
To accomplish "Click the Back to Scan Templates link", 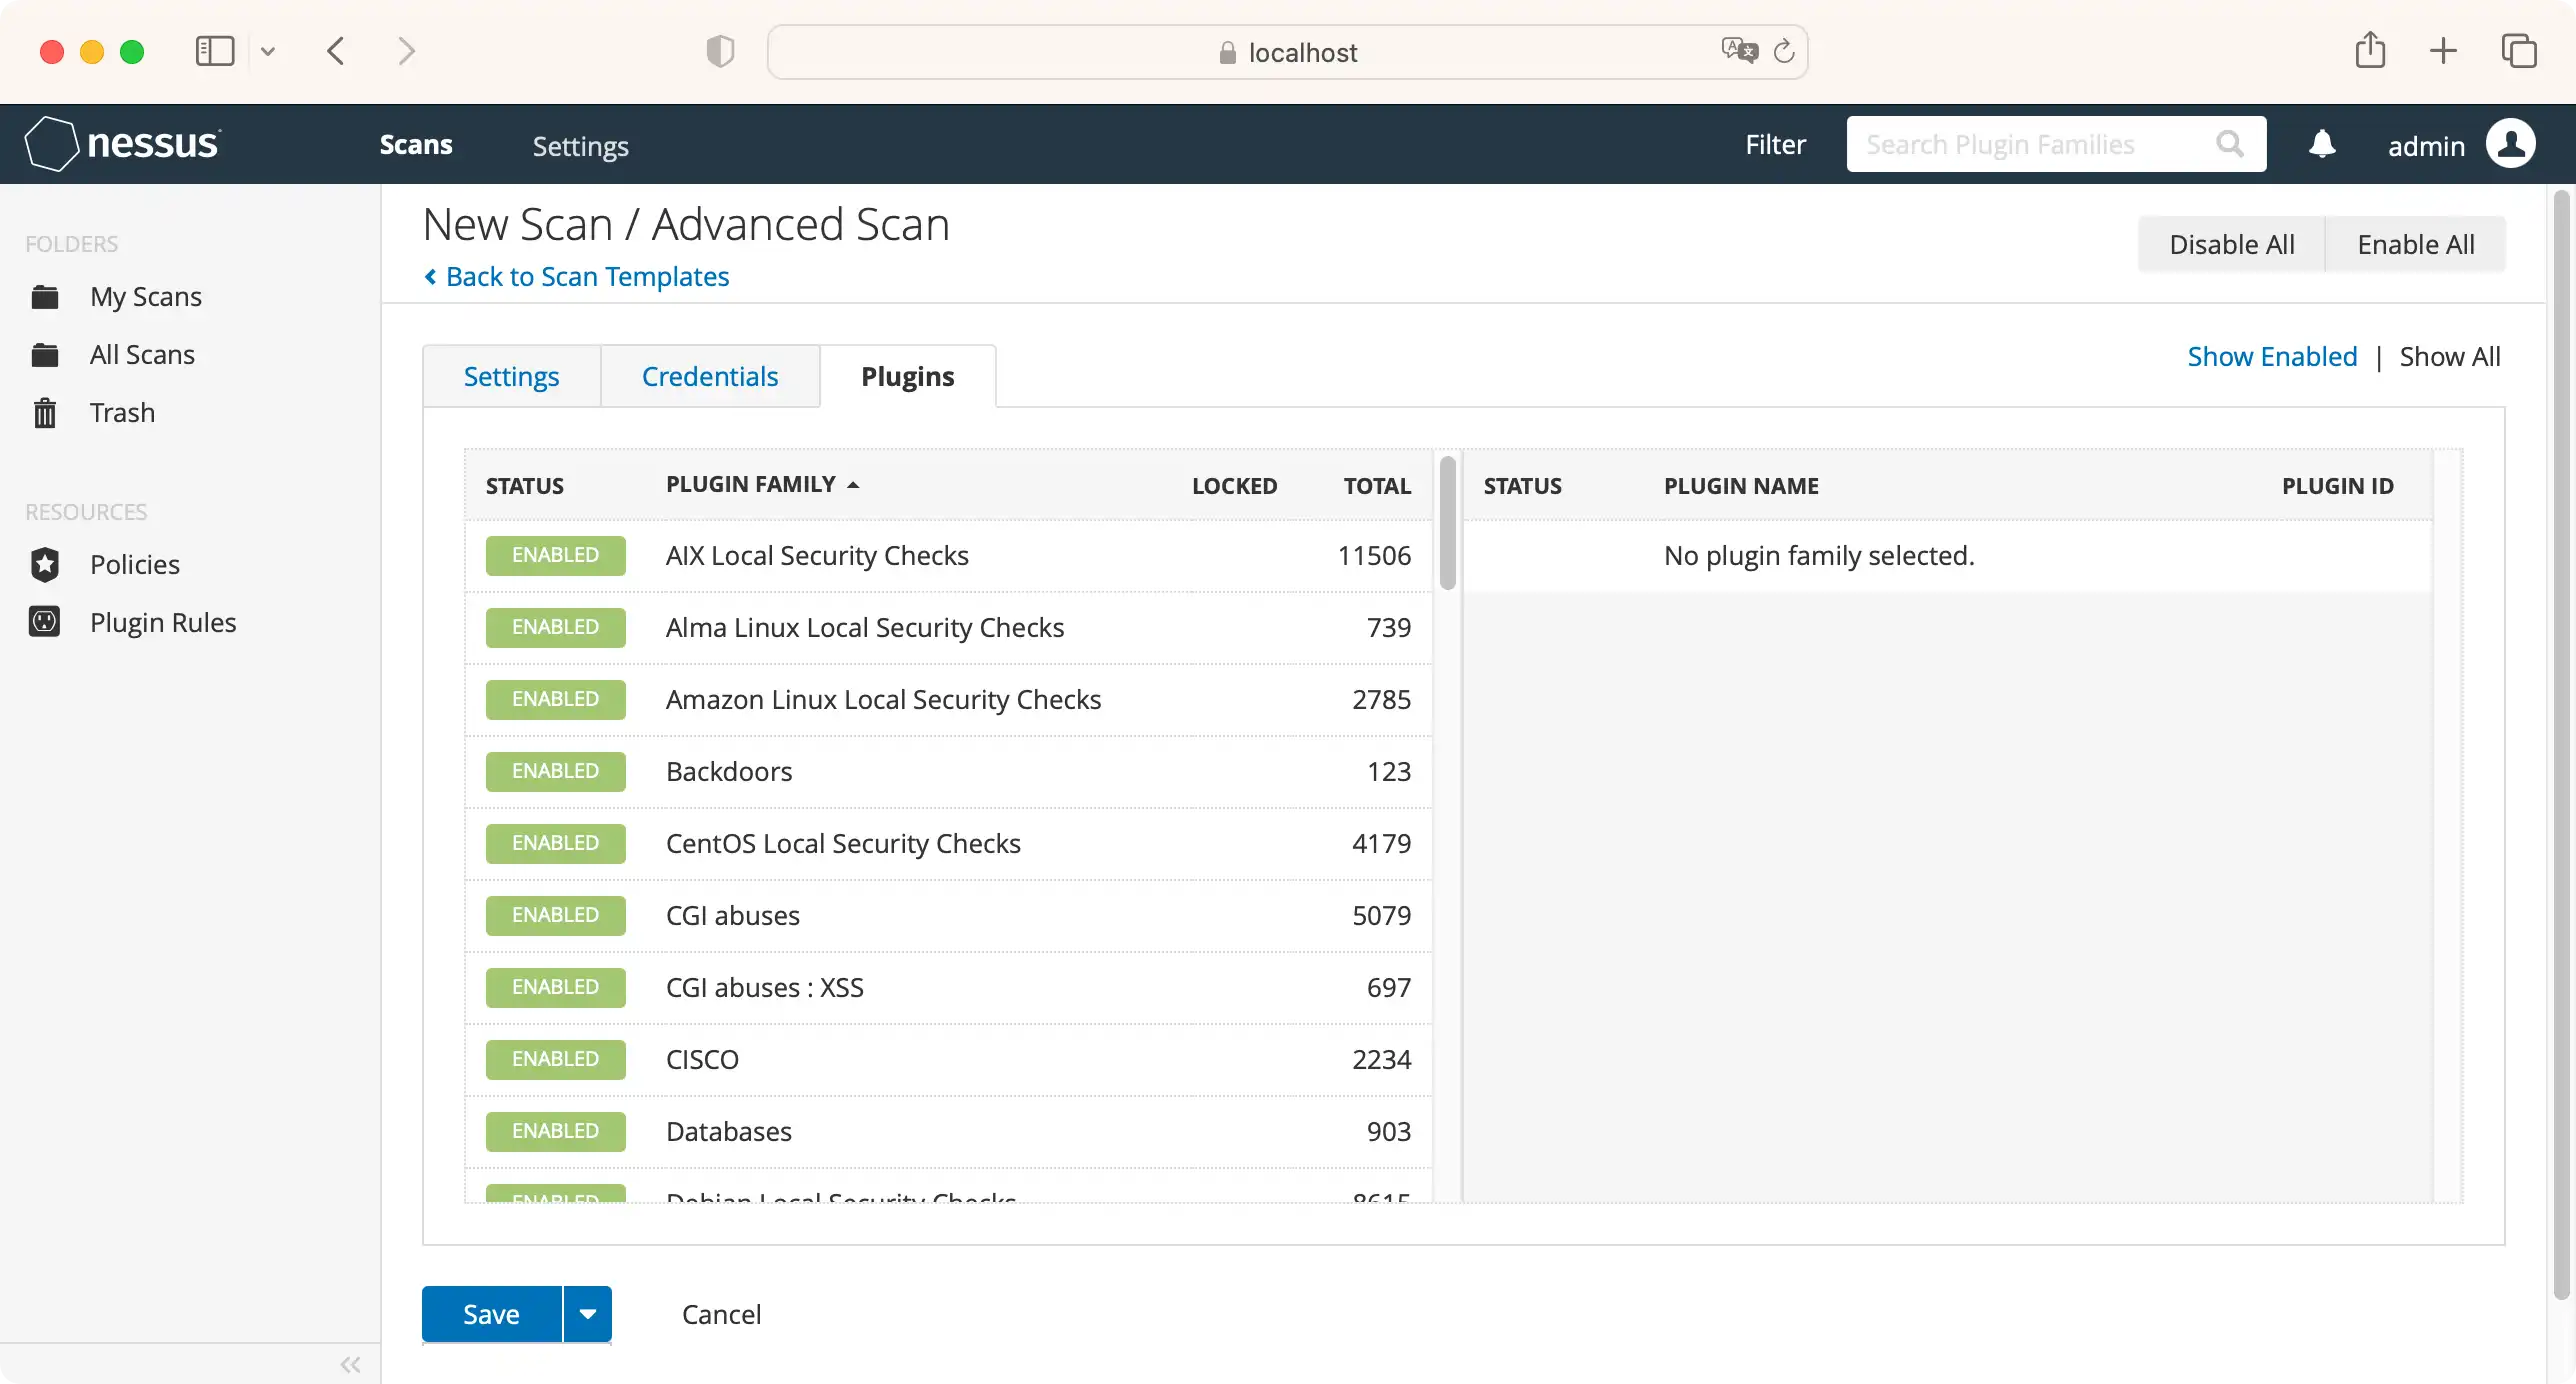I will click(586, 276).
